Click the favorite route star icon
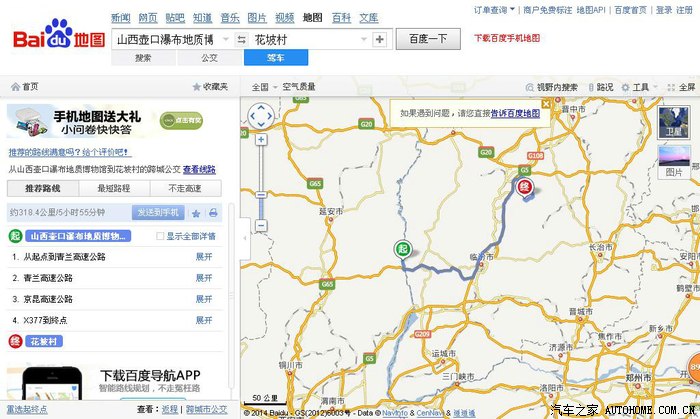Image resolution: width=700 pixels, height=419 pixels. tap(196, 213)
